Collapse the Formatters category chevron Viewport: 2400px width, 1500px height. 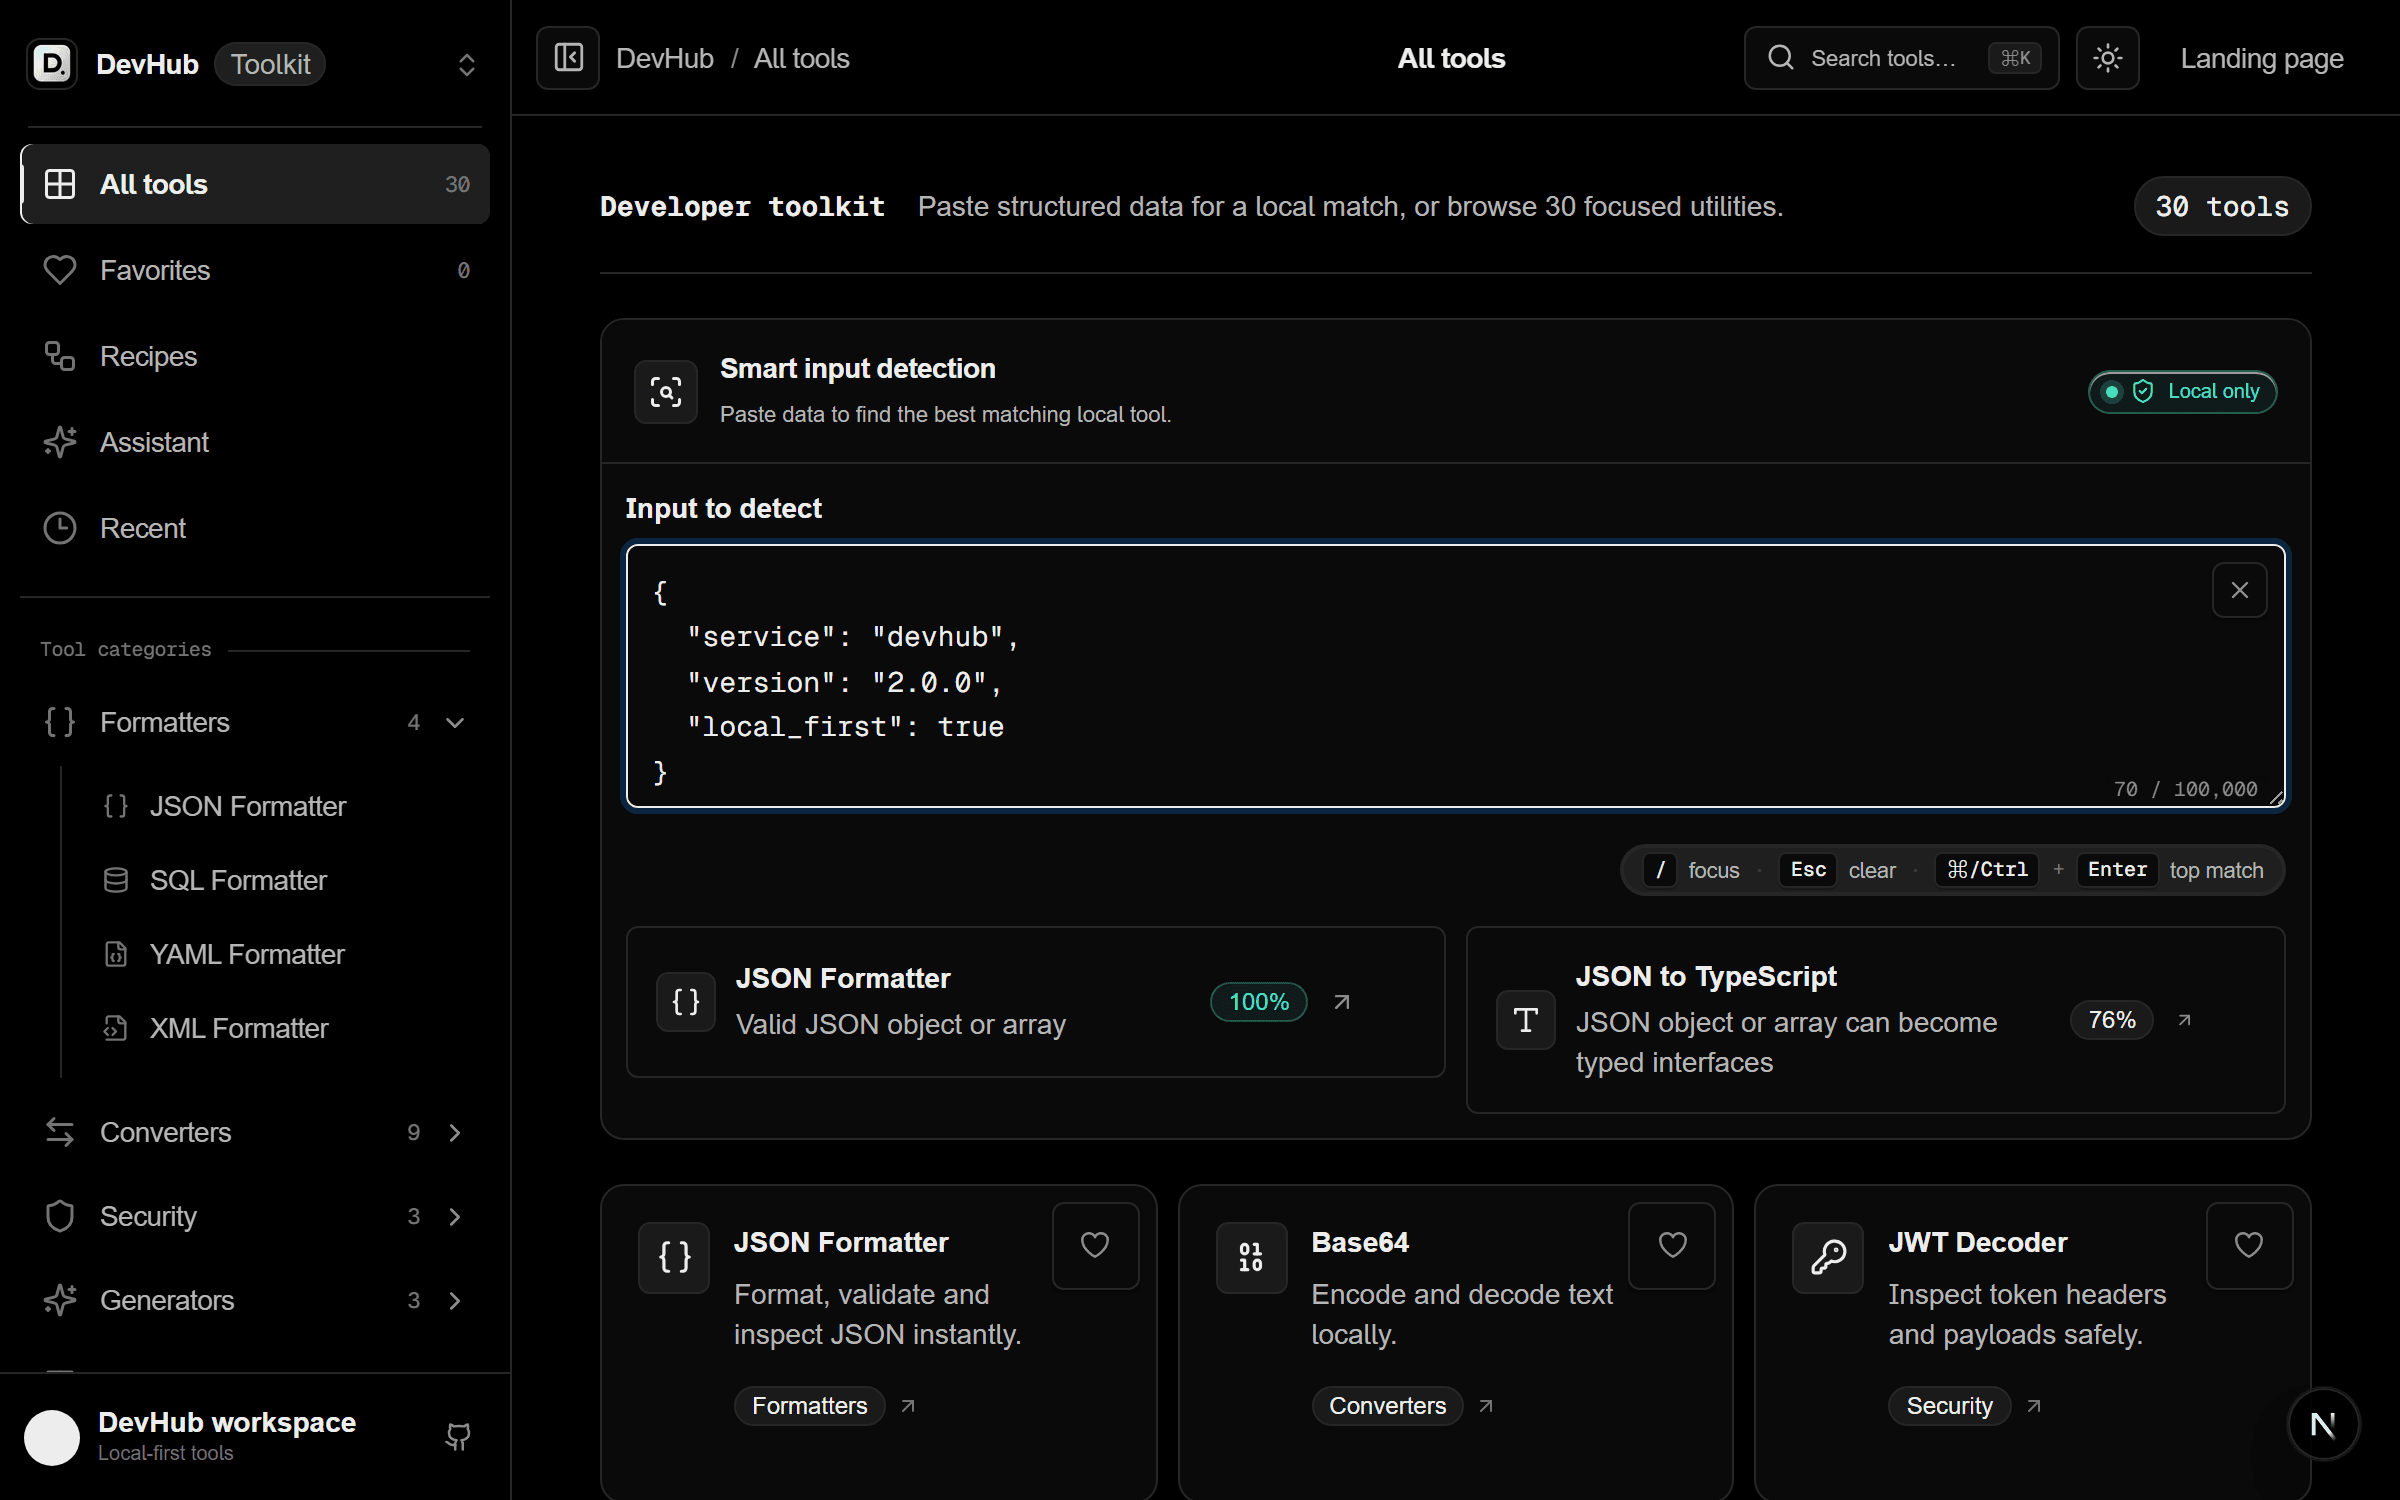pyautogui.click(x=455, y=722)
